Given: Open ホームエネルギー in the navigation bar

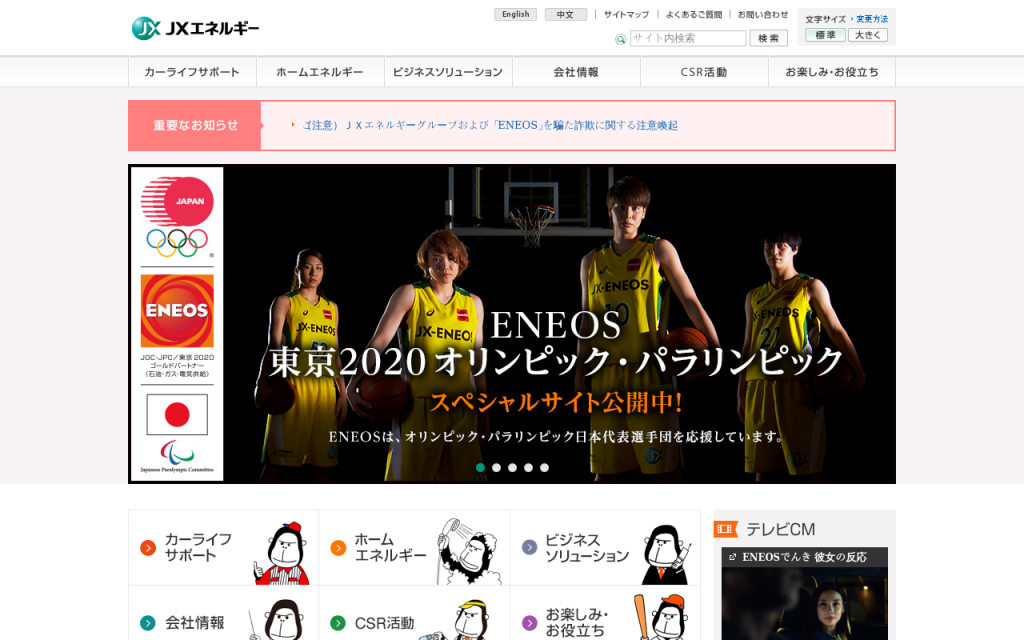Looking at the screenshot, I should (x=320, y=72).
